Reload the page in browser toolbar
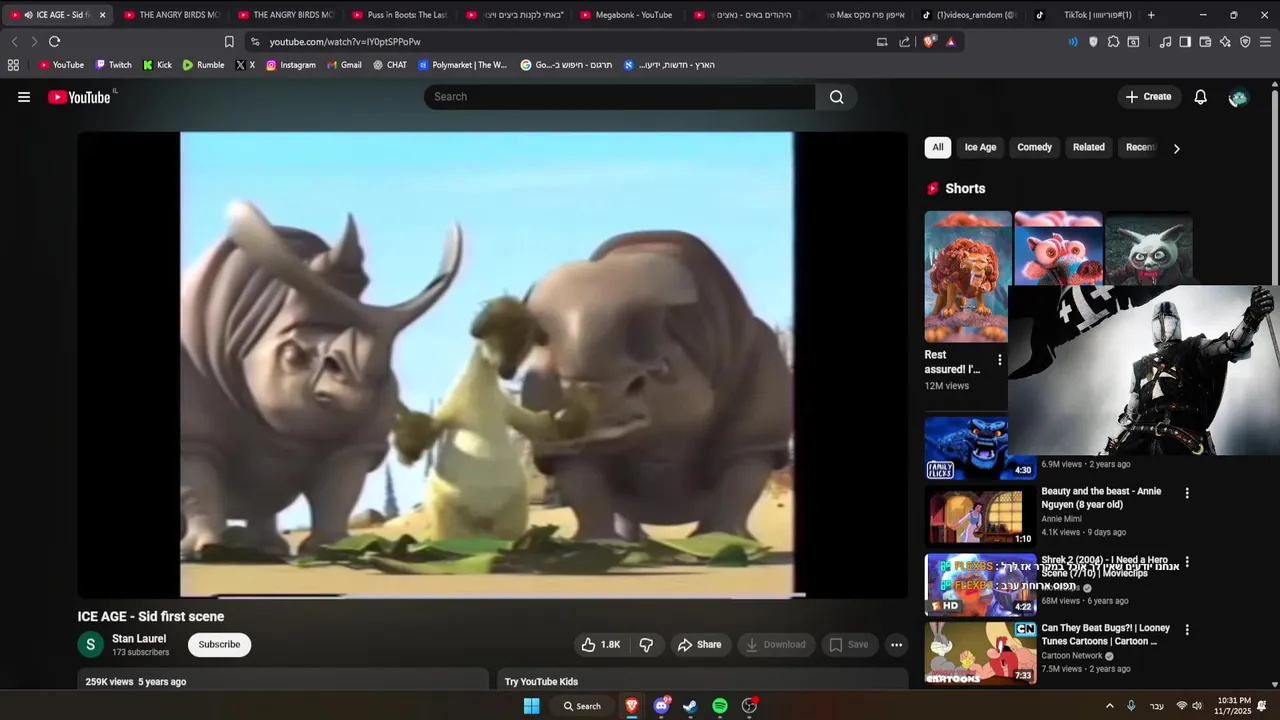1280x720 pixels. (x=54, y=42)
